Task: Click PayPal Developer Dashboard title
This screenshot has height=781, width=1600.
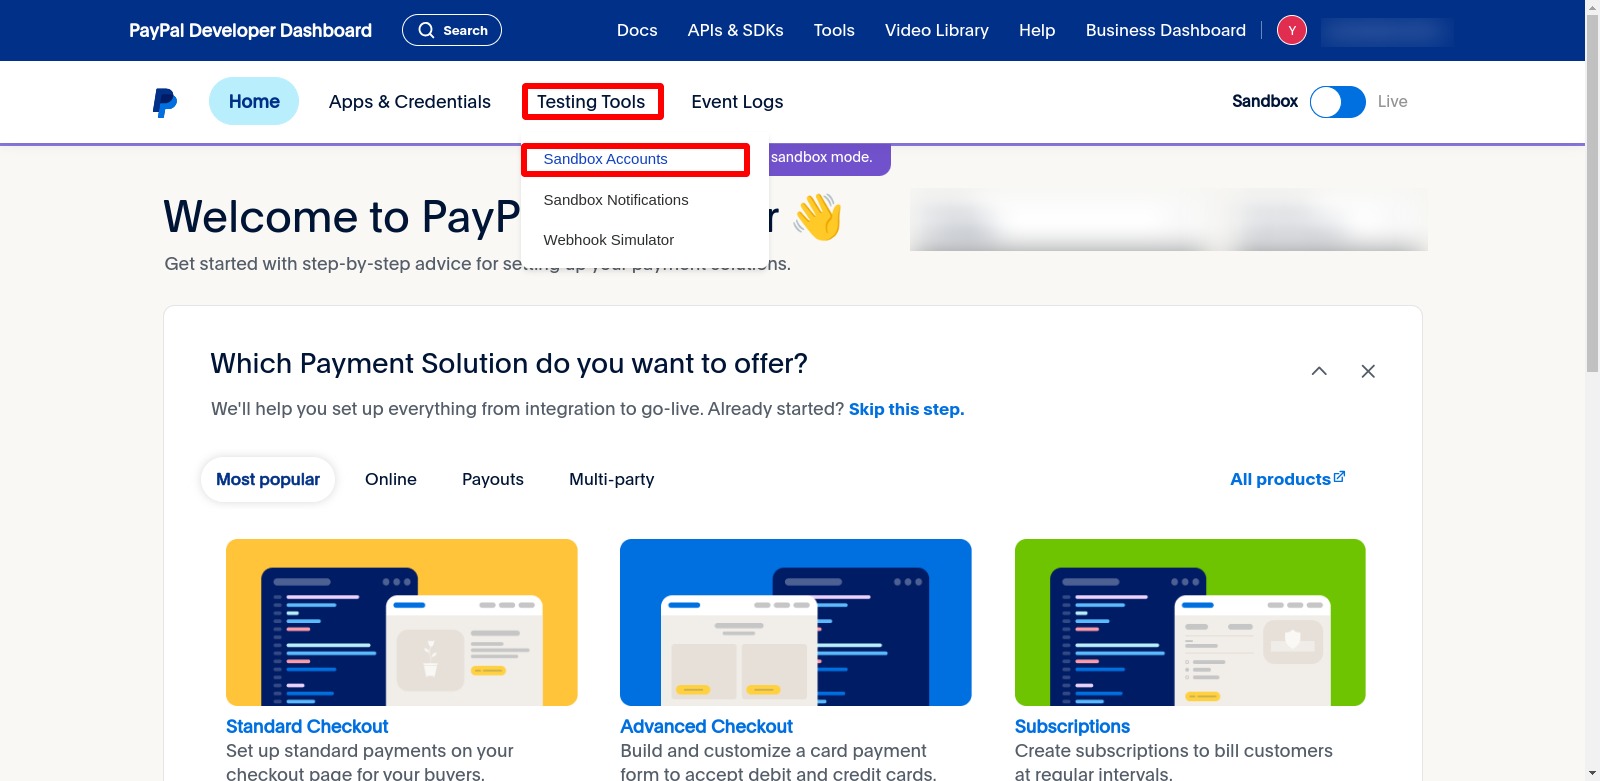Action: pos(250,30)
